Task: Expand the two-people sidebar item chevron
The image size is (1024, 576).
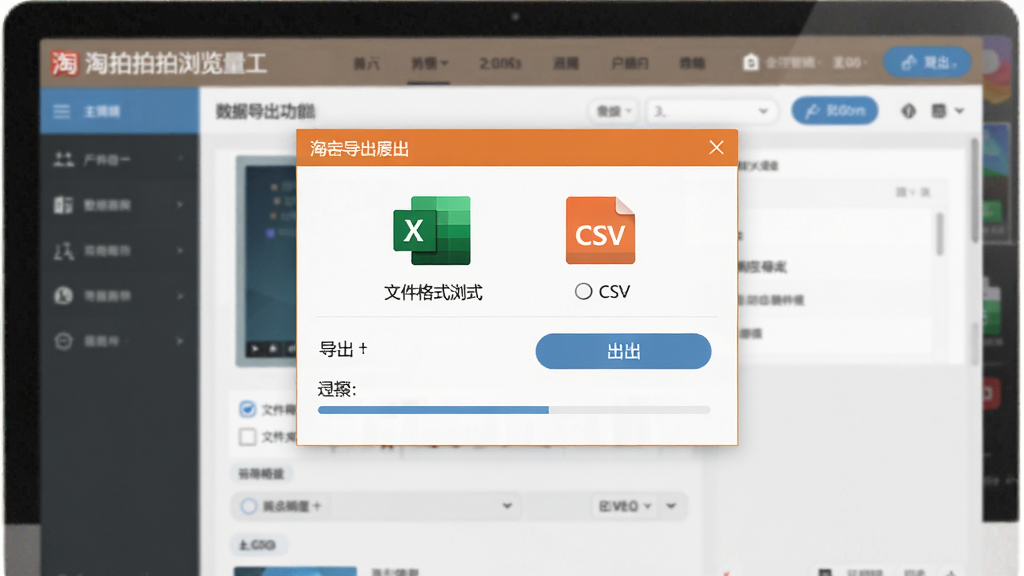Action: point(180,159)
